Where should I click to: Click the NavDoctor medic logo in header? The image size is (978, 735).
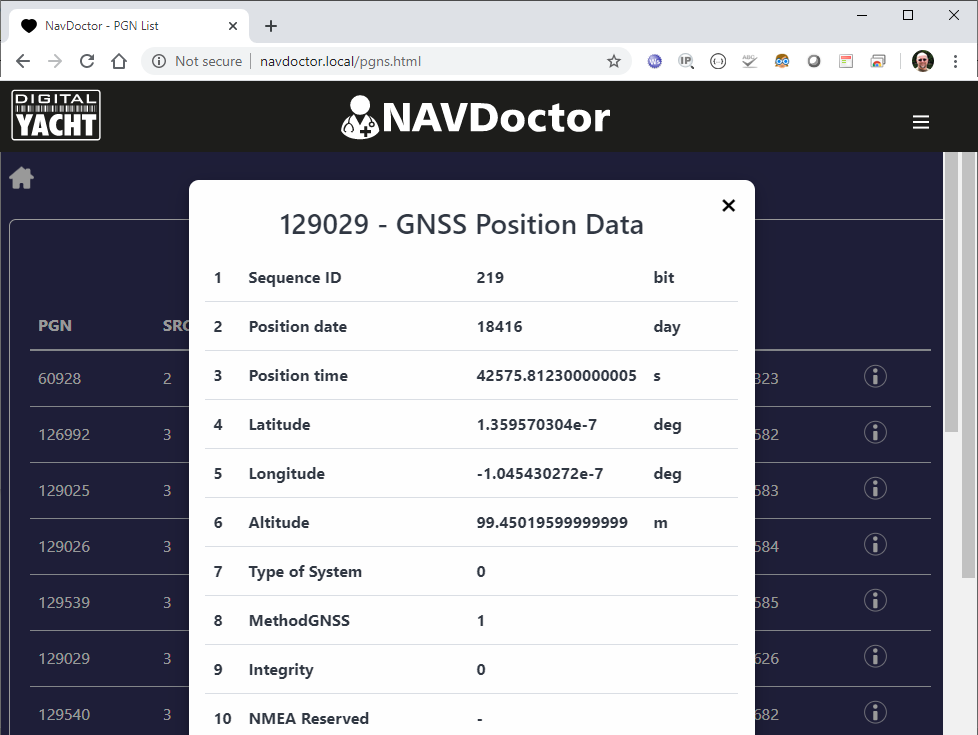click(x=362, y=119)
